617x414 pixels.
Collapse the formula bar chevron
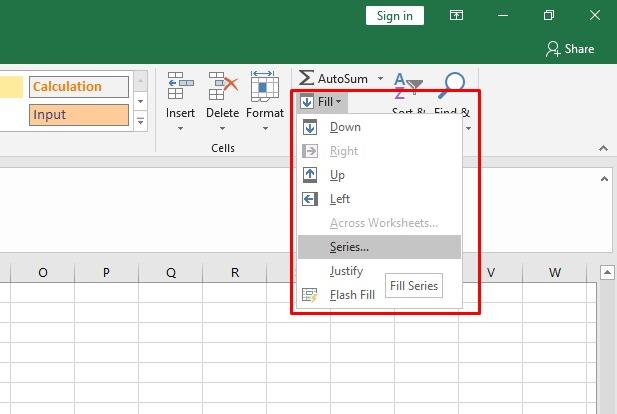click(x=604, y=179)
